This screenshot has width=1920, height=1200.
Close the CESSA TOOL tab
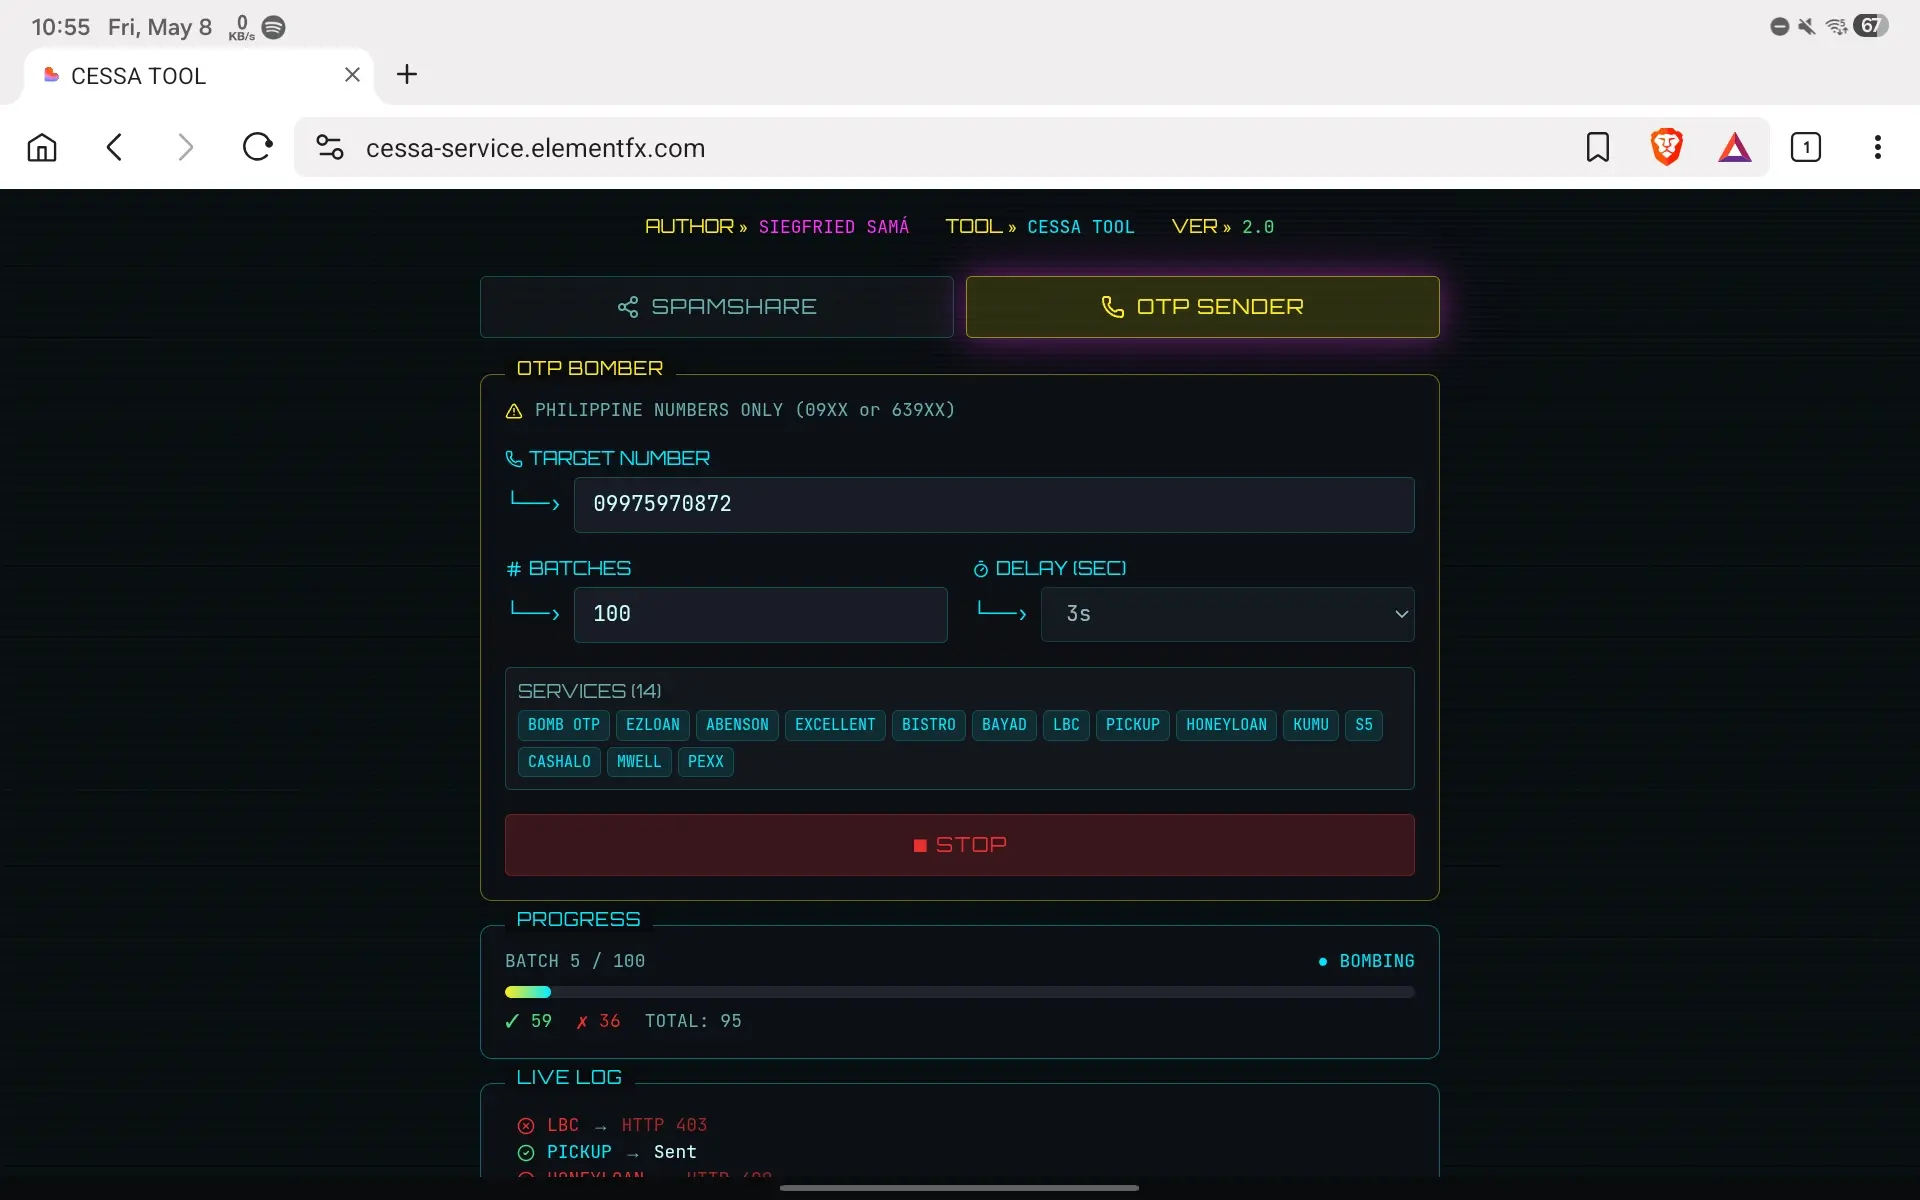352,75
